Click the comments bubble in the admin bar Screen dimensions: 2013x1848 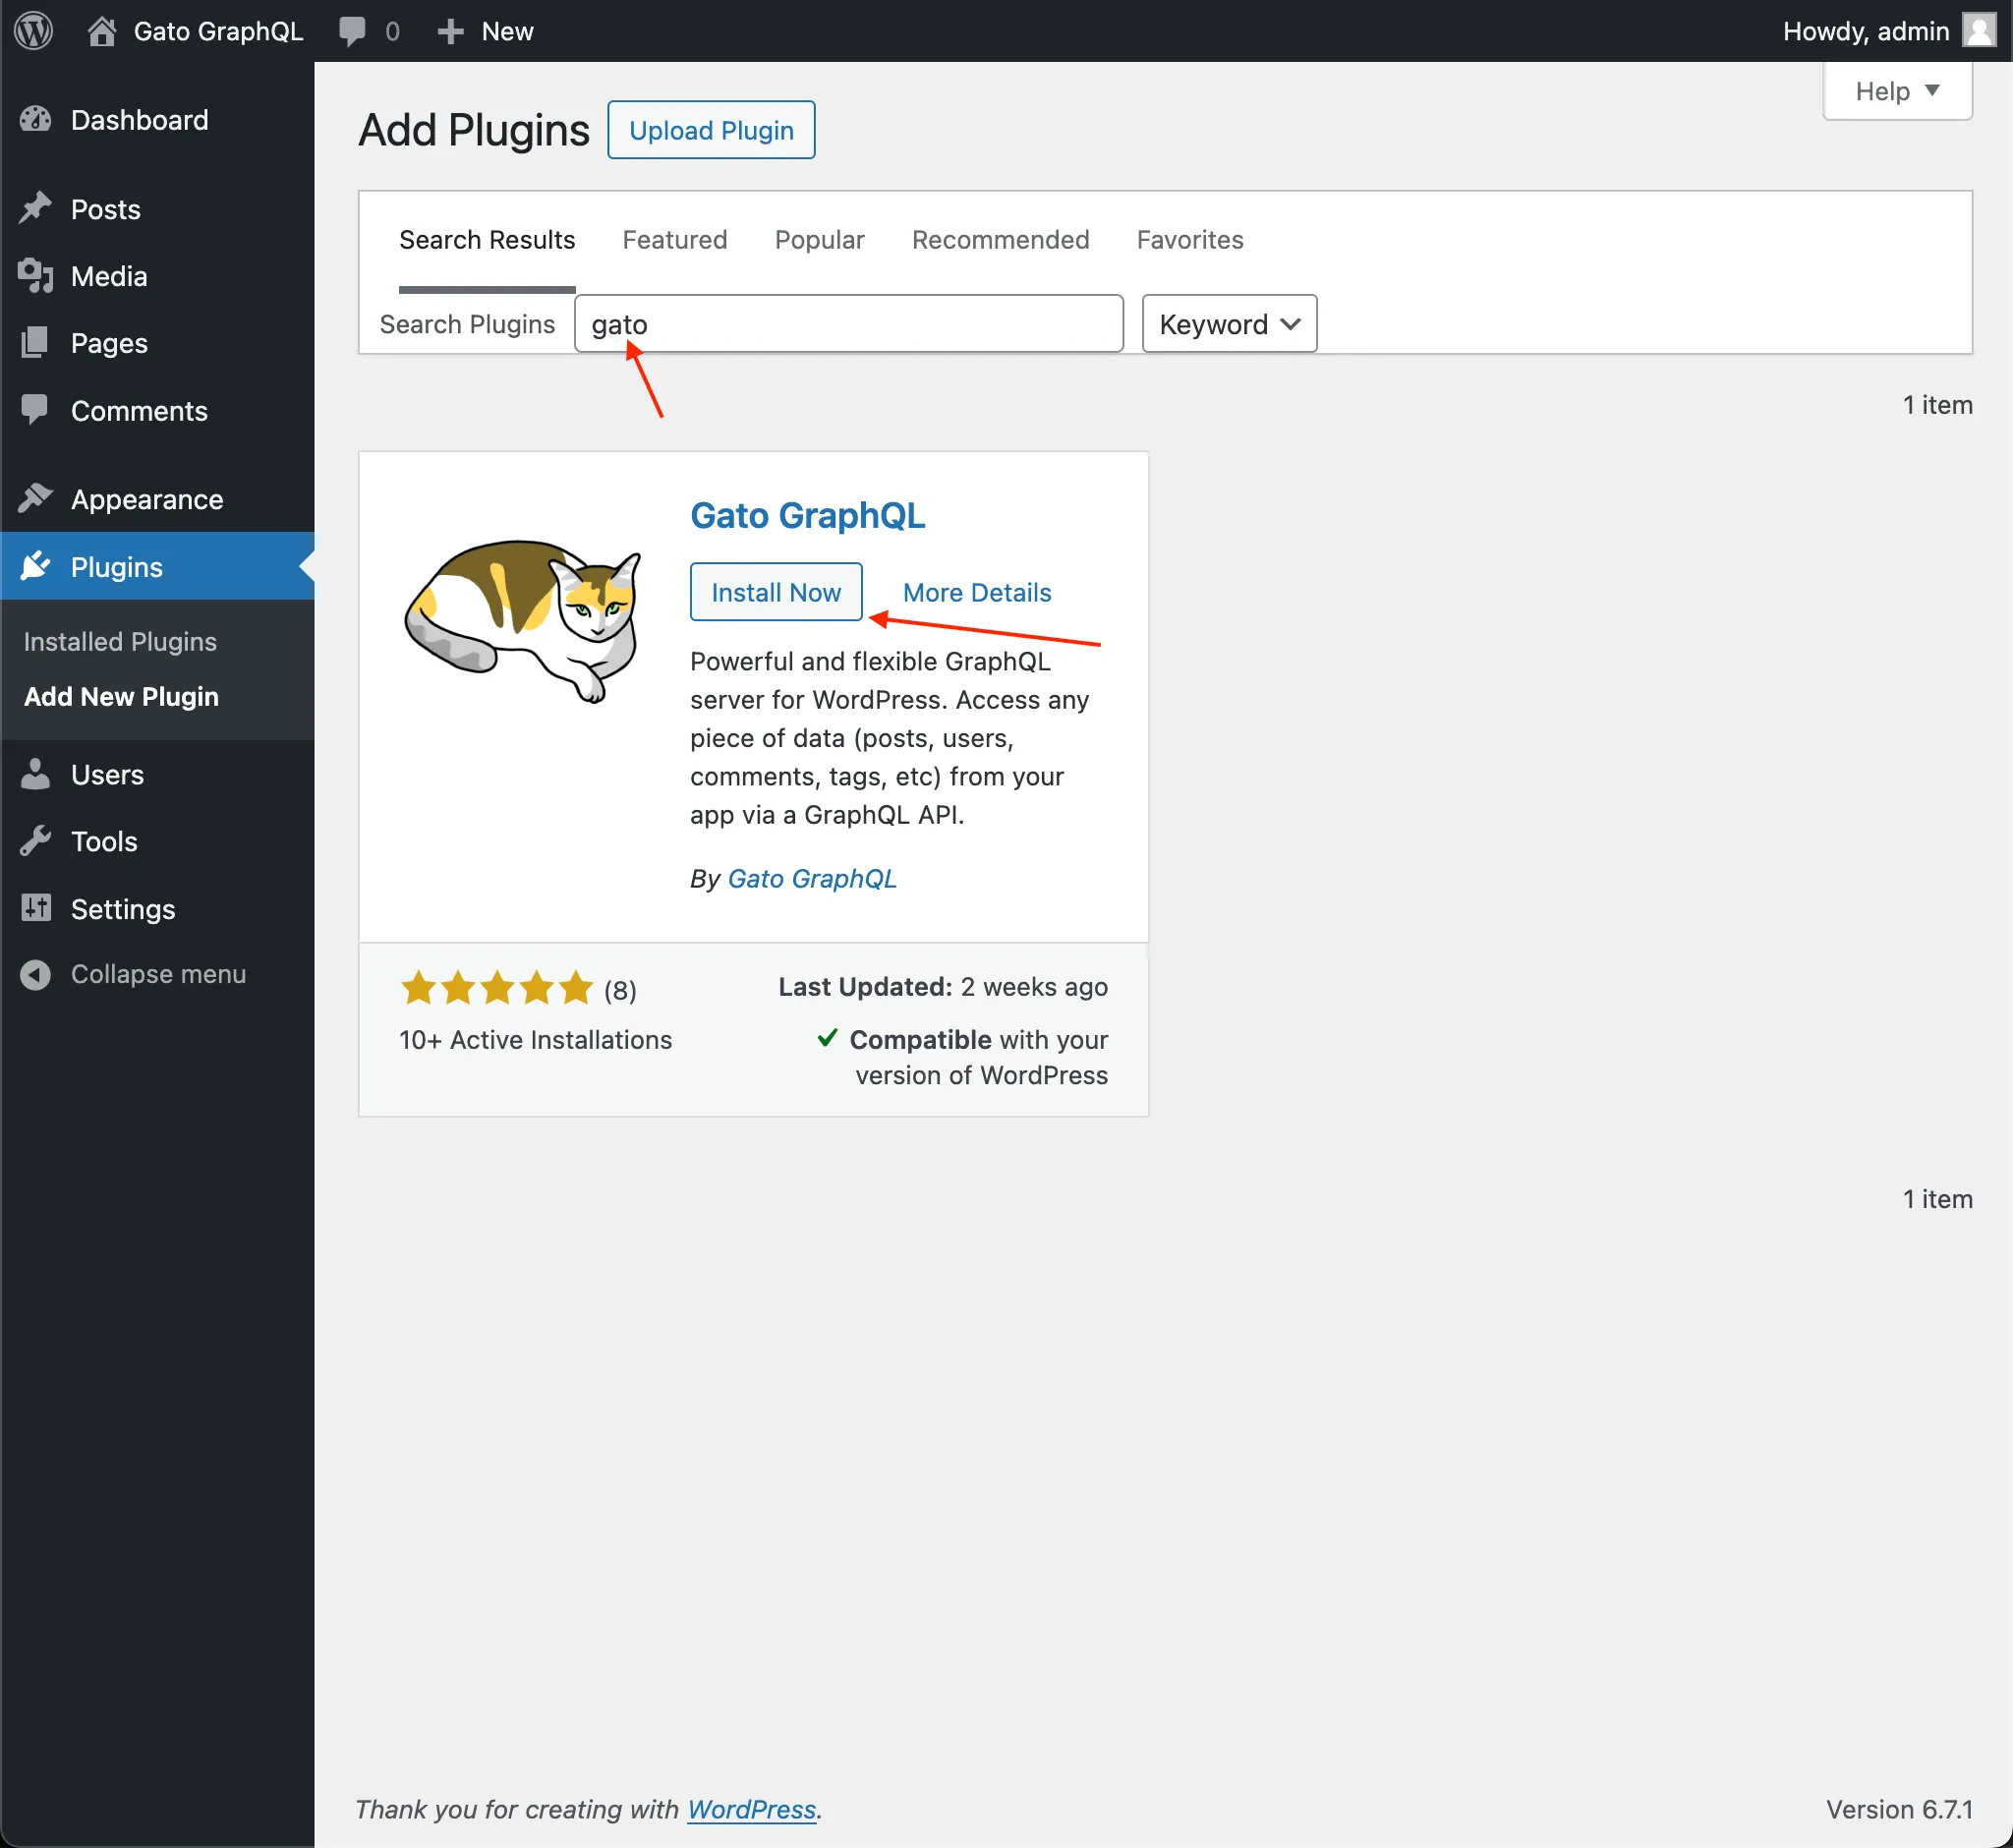point(352,30)
